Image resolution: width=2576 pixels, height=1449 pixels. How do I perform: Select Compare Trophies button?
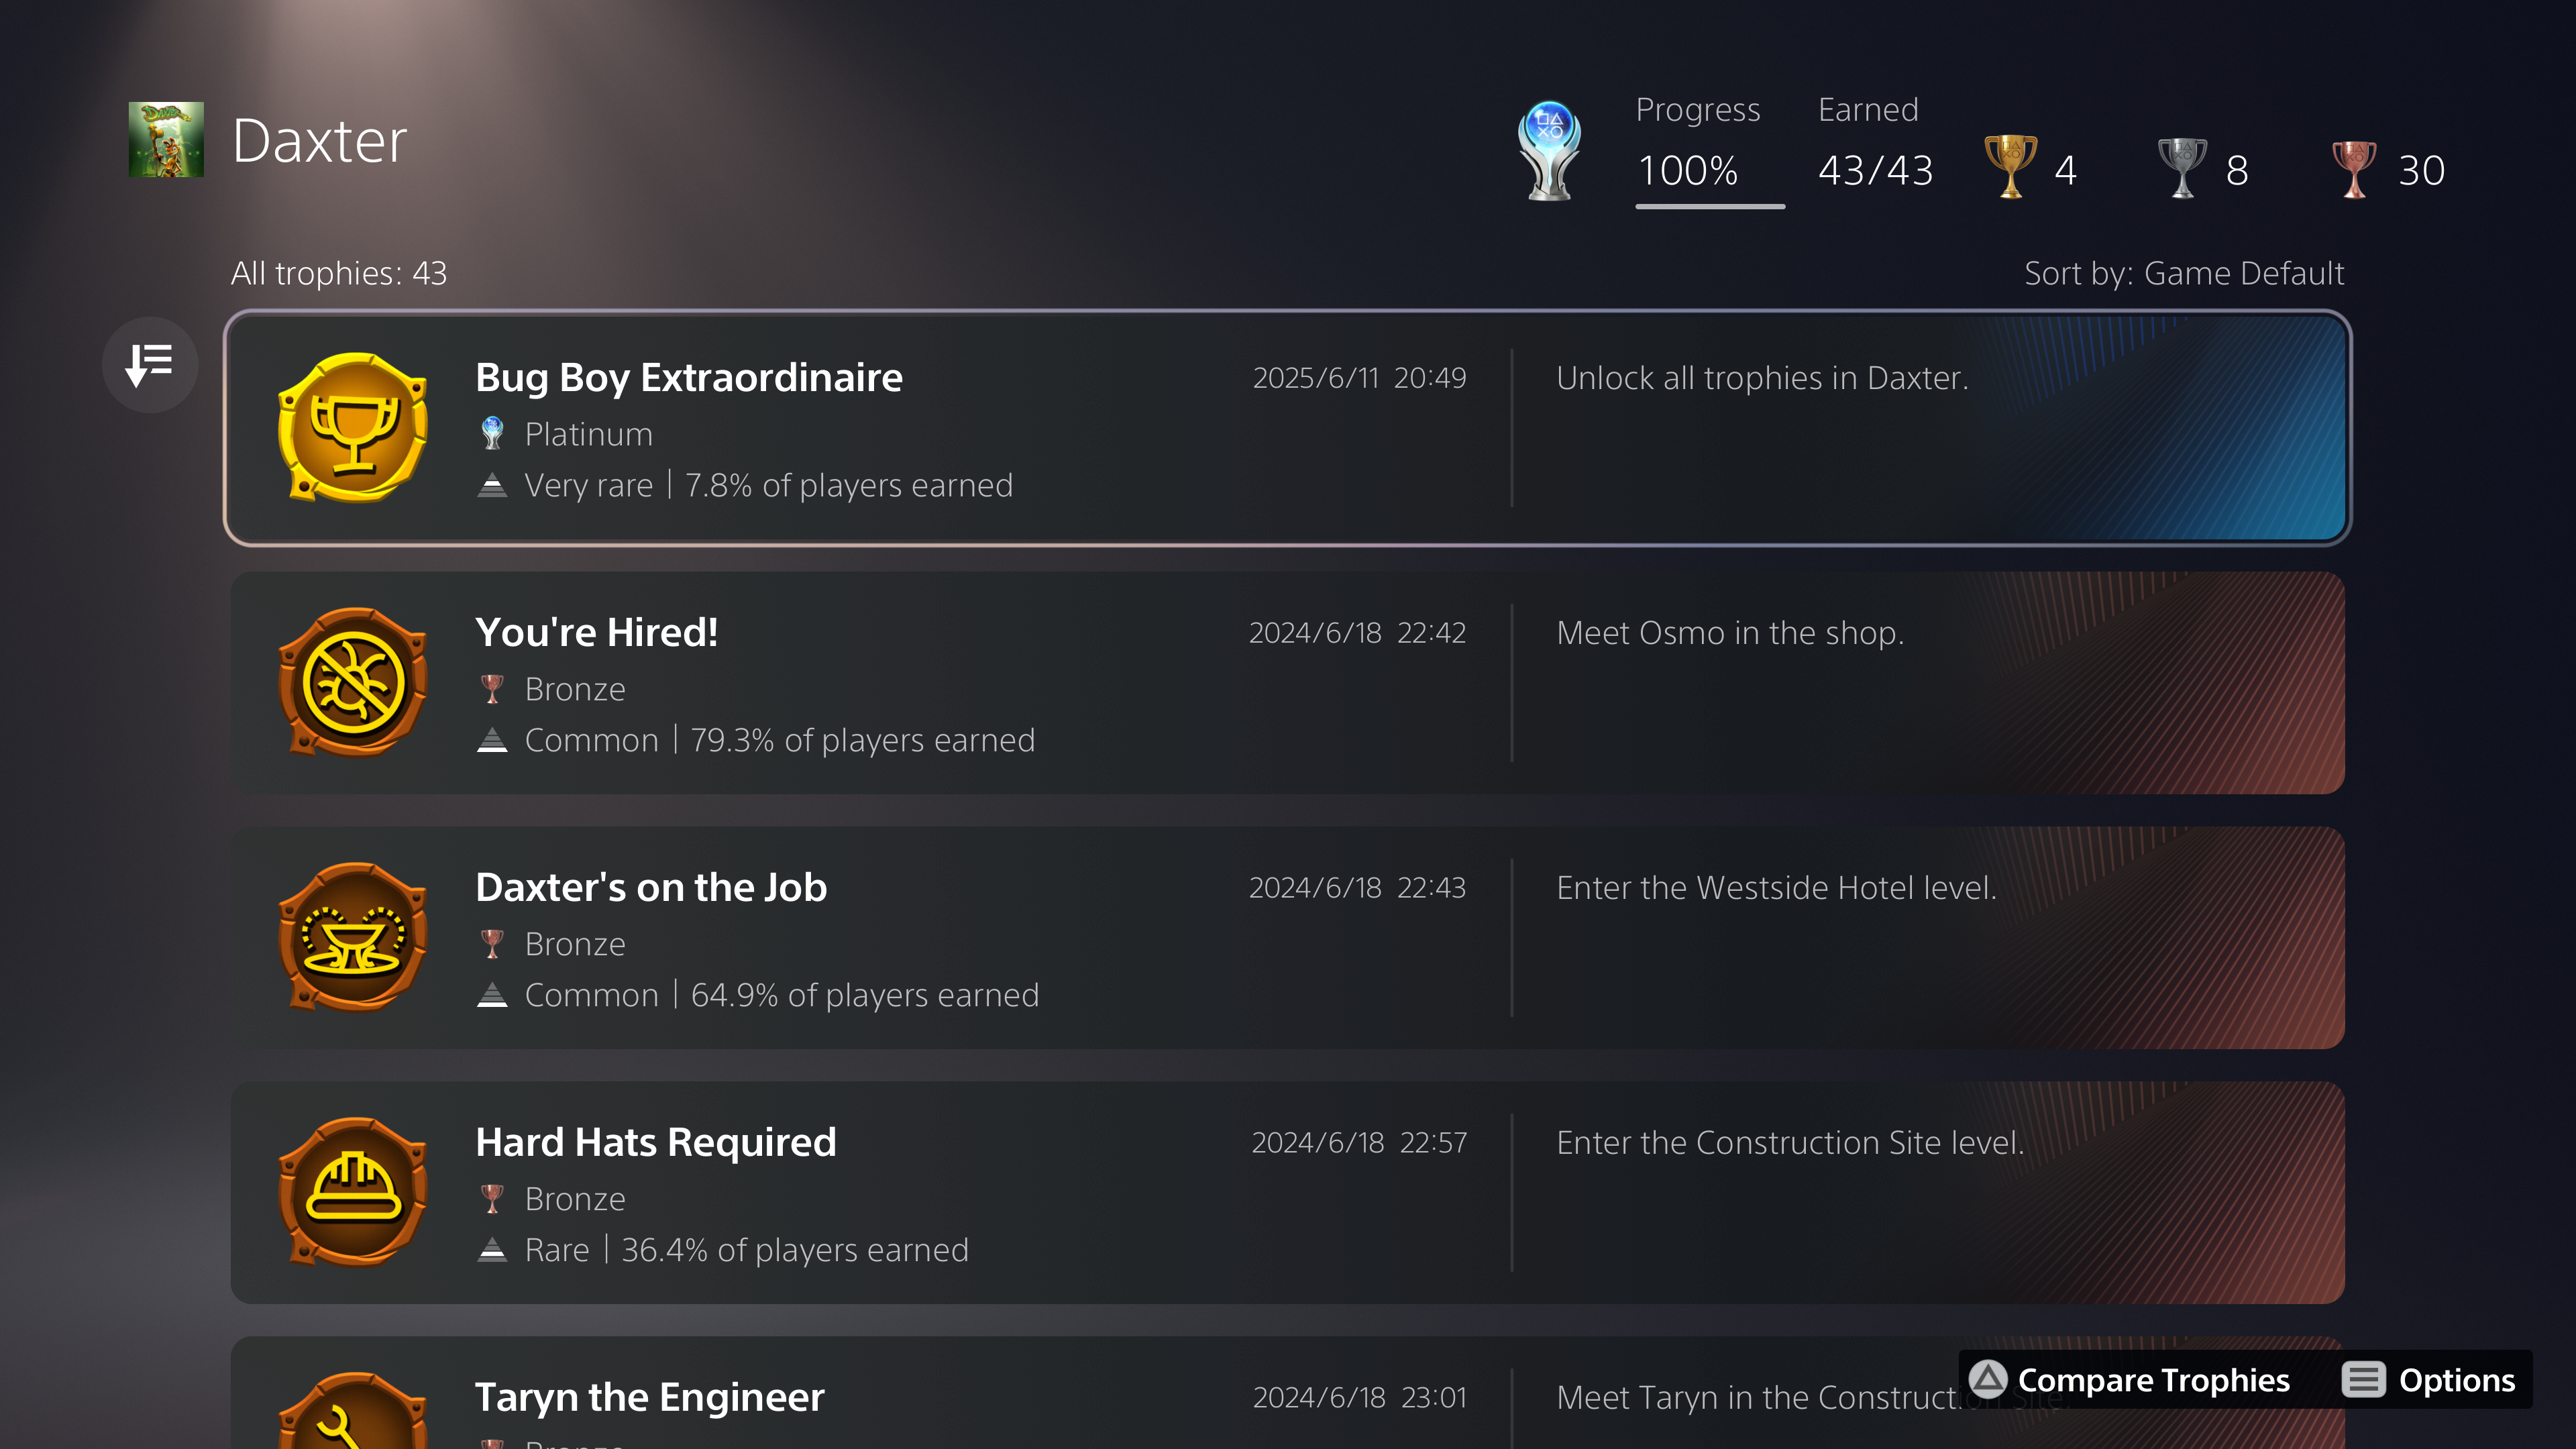pyautogui.click(x=2130, y=1380)
